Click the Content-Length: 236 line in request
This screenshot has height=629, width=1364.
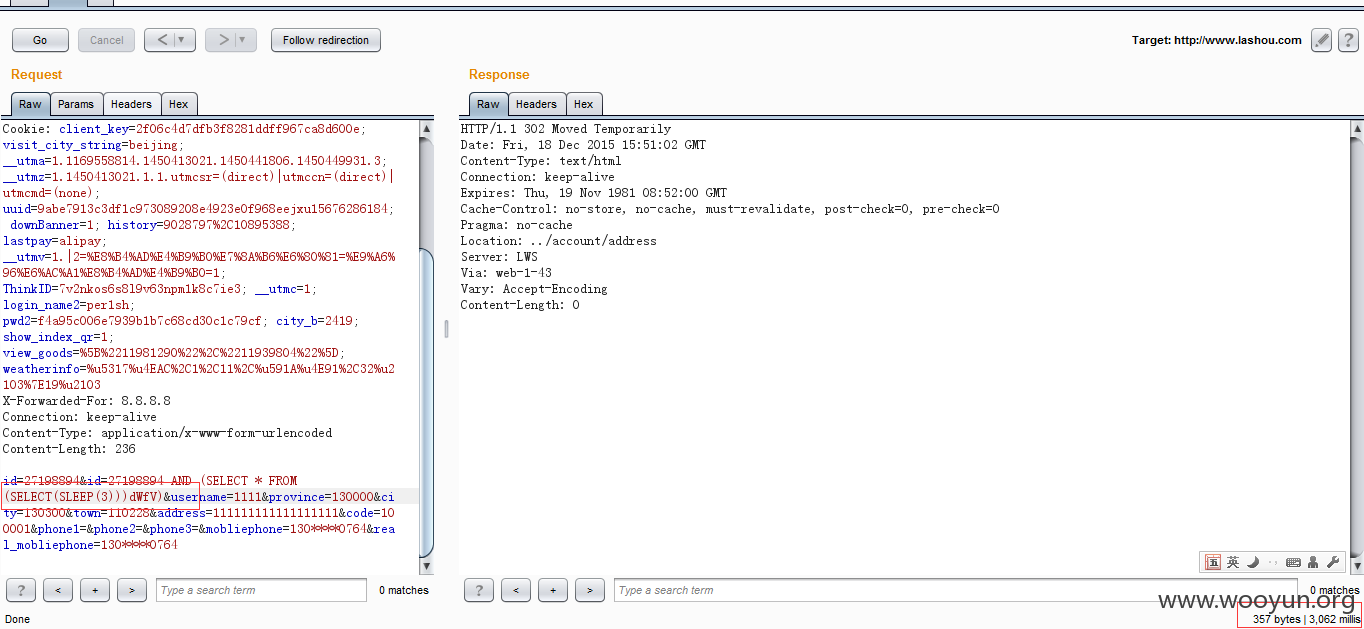point(69,449)
